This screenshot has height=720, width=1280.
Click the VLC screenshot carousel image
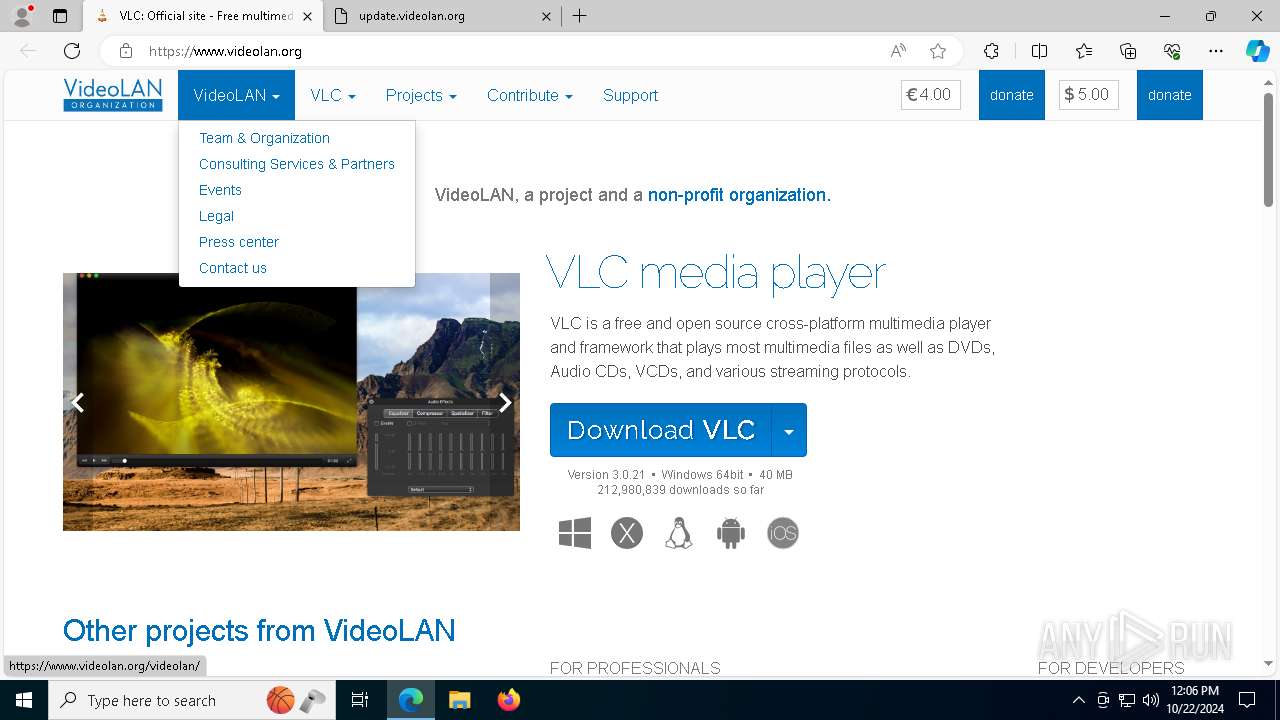tap(291, 402)
